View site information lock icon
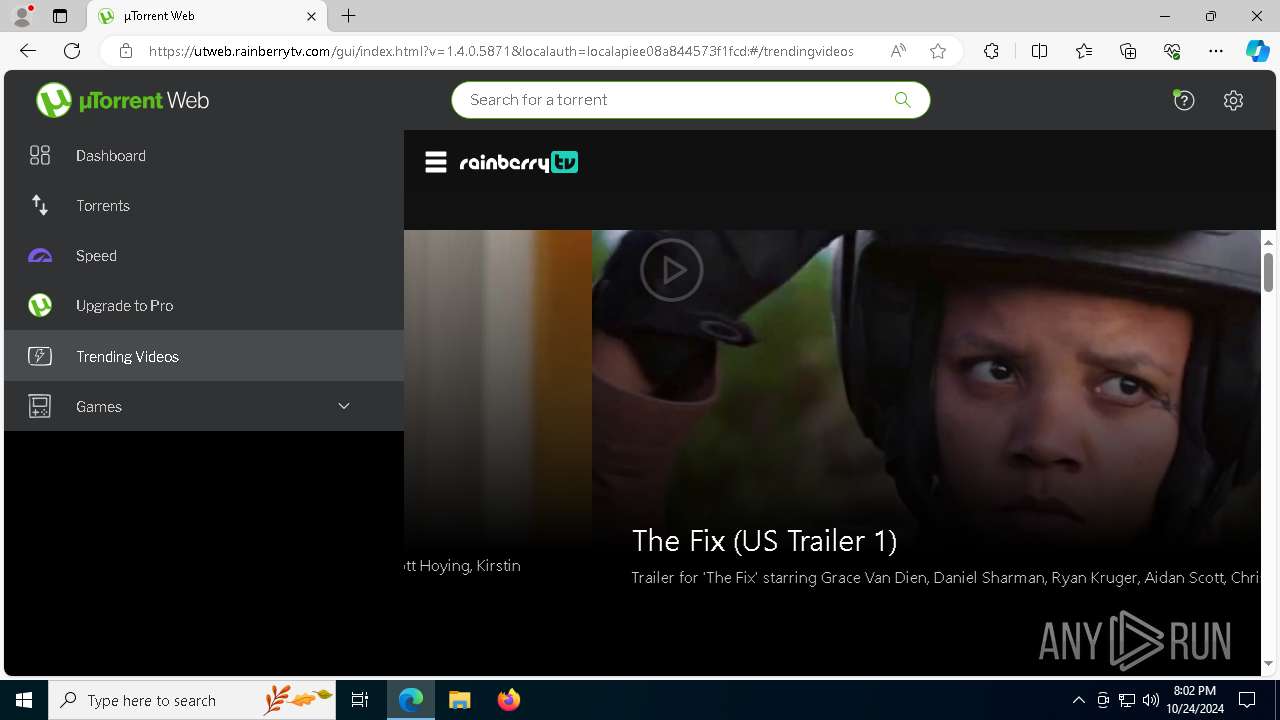 pyautogui.click(x=126, y=51)
